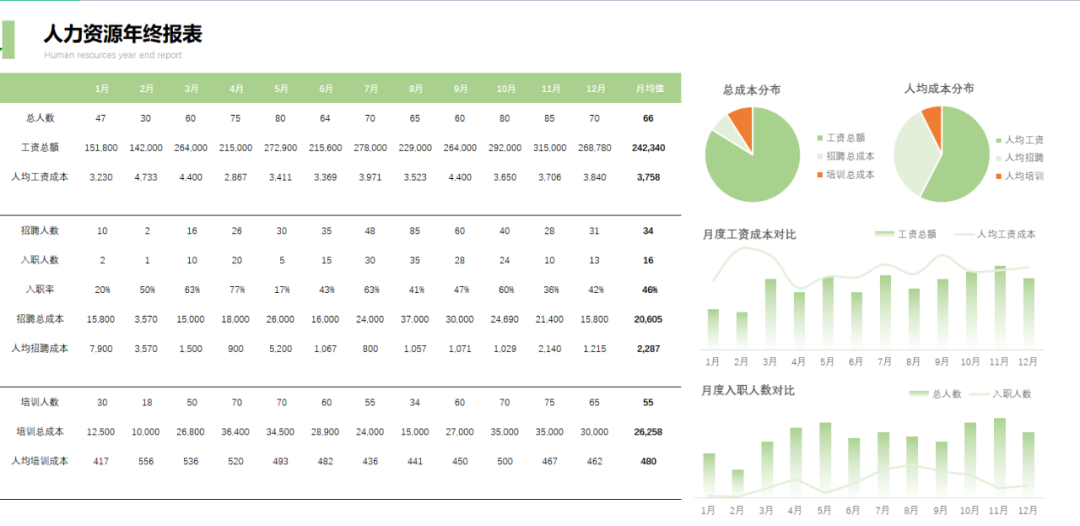Select the 总人数 row label
The width and height of the screenshot is (1080, 526).
[40, 118]
